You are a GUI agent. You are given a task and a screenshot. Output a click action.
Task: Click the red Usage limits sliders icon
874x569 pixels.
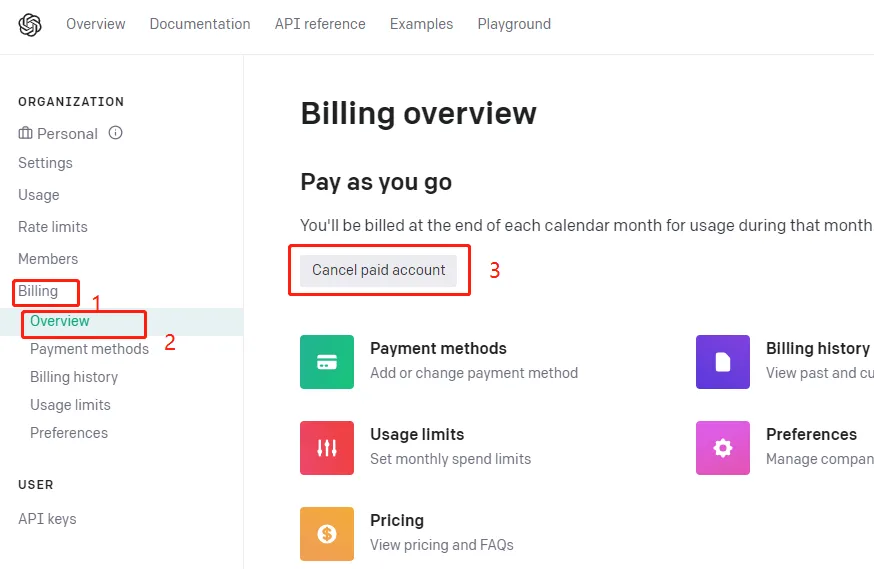pyautogui.click(x=326, y=448)
